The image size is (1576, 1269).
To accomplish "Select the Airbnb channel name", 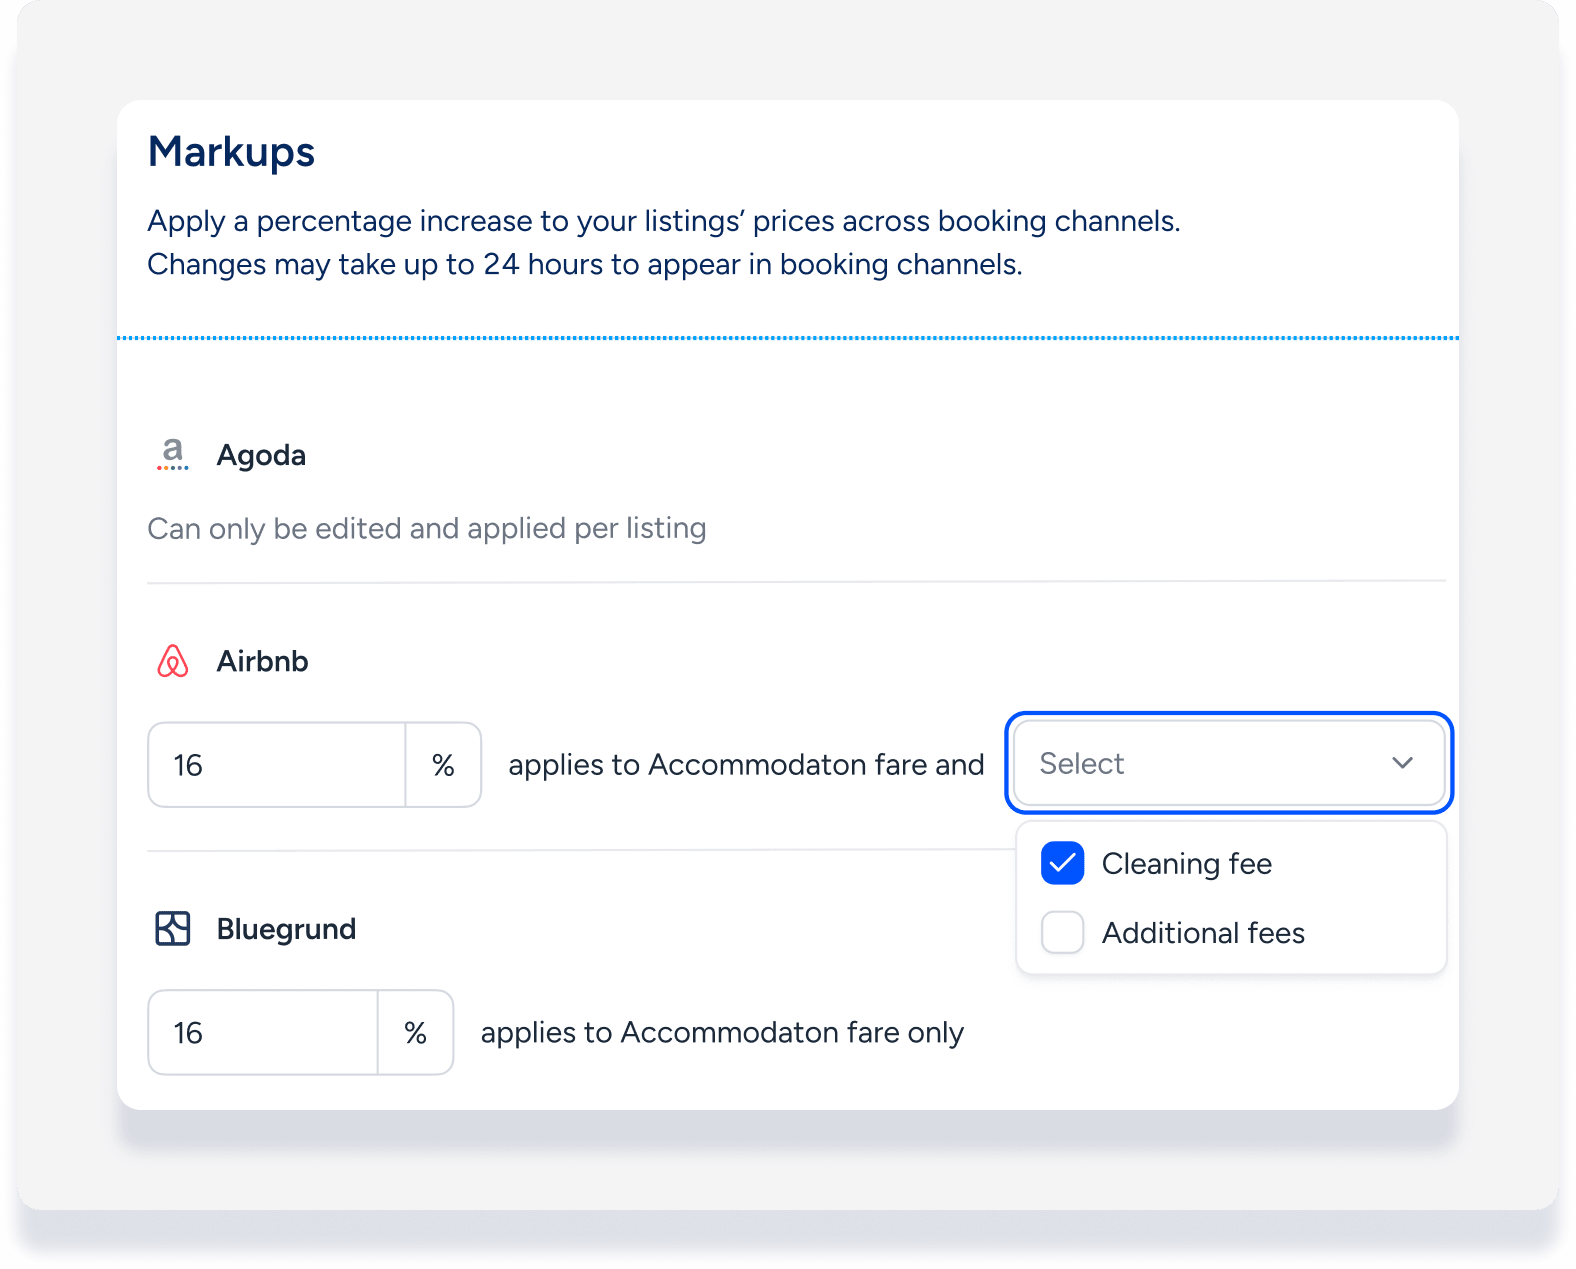I will [x=262, y=661].
